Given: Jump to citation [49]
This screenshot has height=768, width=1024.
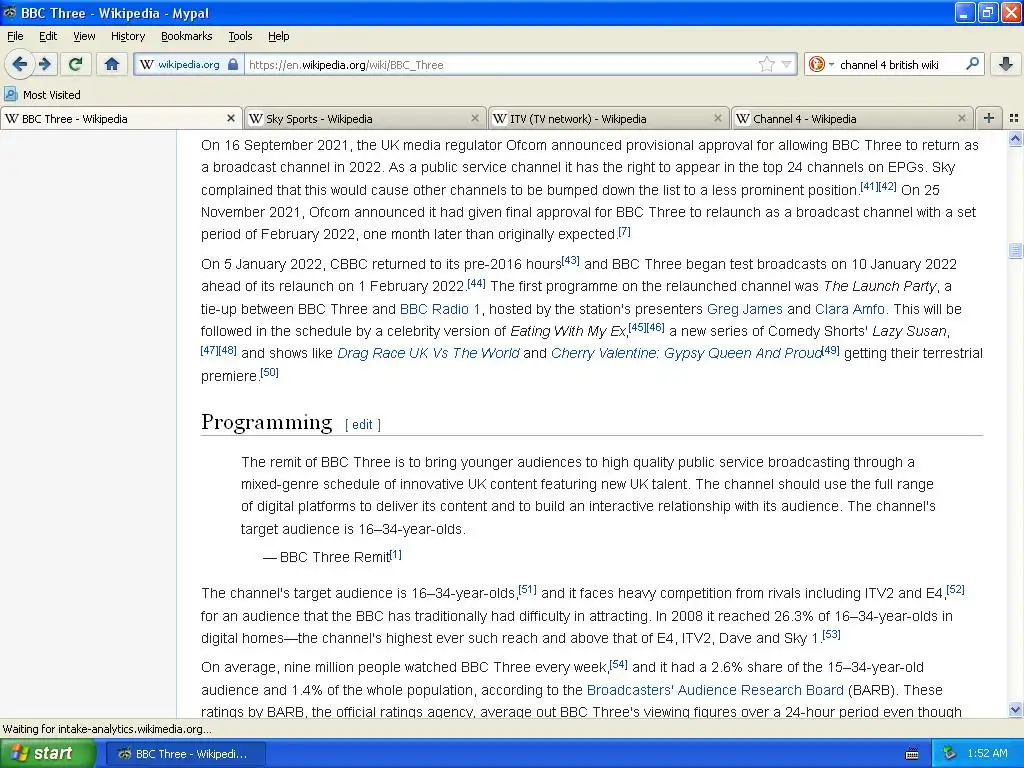Looking at the screenshot, I should coord(830,350).
